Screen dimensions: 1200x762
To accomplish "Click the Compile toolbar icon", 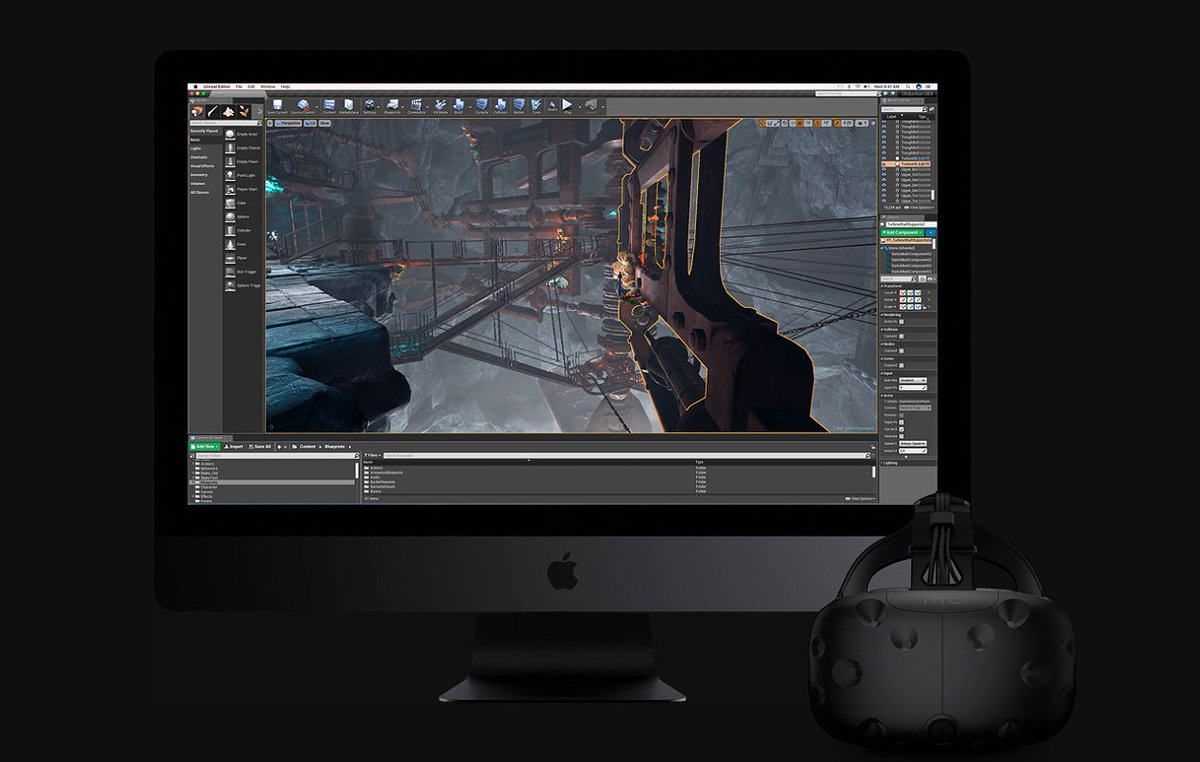I will tap(482, 106).
